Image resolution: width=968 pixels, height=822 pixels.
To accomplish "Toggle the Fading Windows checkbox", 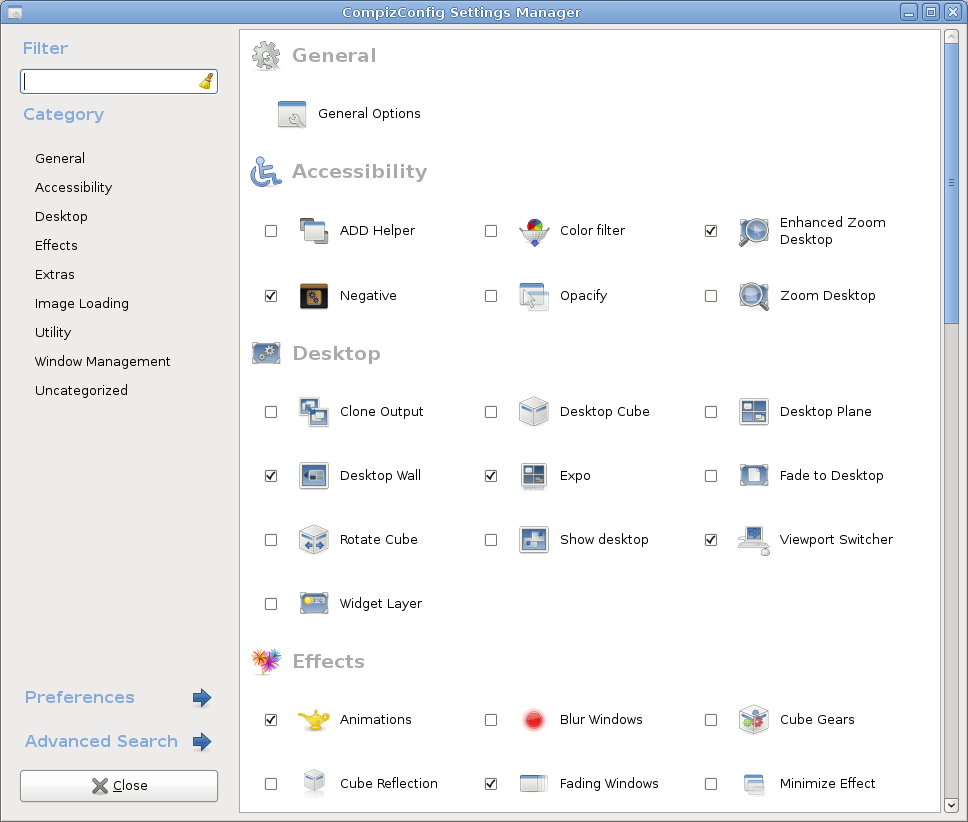I will click(491, 783).
